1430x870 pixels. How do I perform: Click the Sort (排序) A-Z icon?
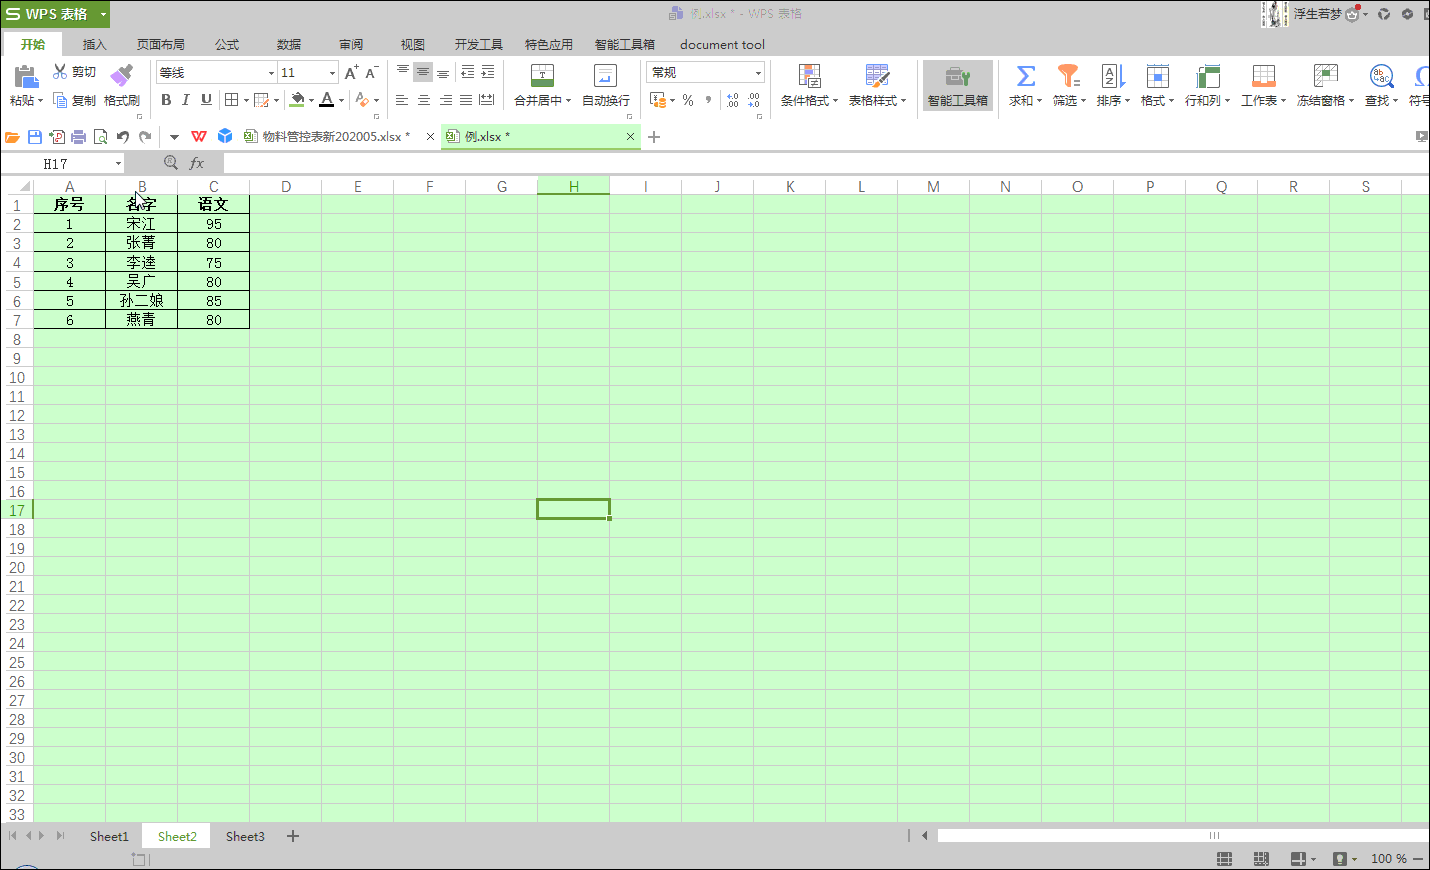pyautogui.click(x=1113, y=76)
